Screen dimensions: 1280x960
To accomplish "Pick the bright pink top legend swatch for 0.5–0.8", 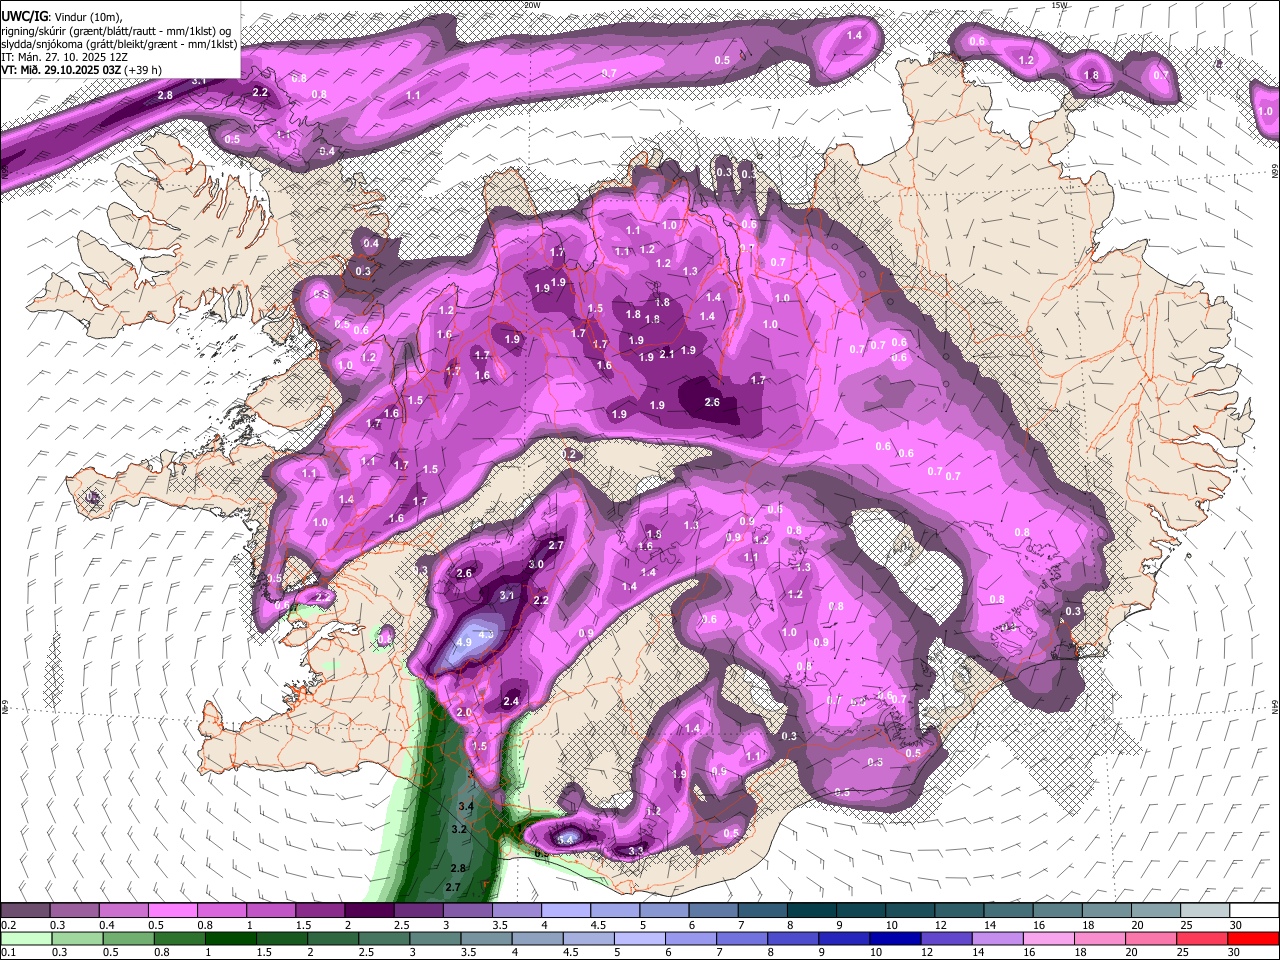I will coord(174,911).
